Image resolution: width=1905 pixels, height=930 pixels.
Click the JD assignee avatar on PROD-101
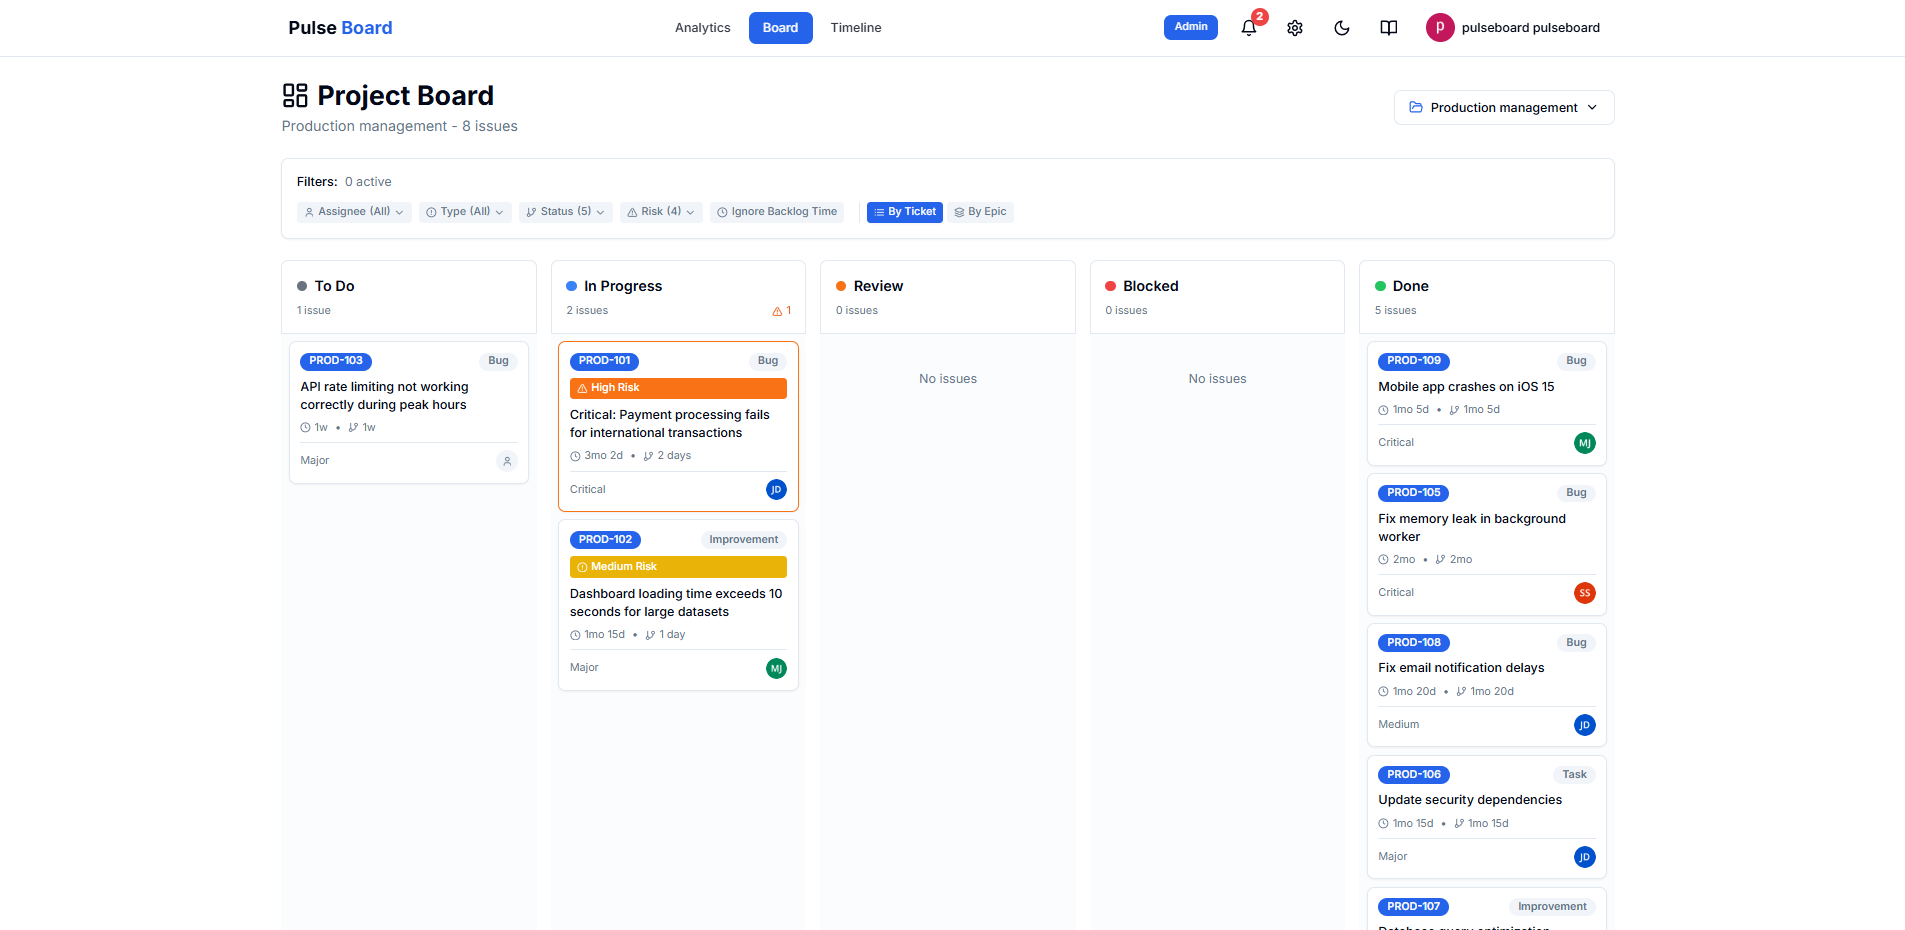tap(776, 490)
